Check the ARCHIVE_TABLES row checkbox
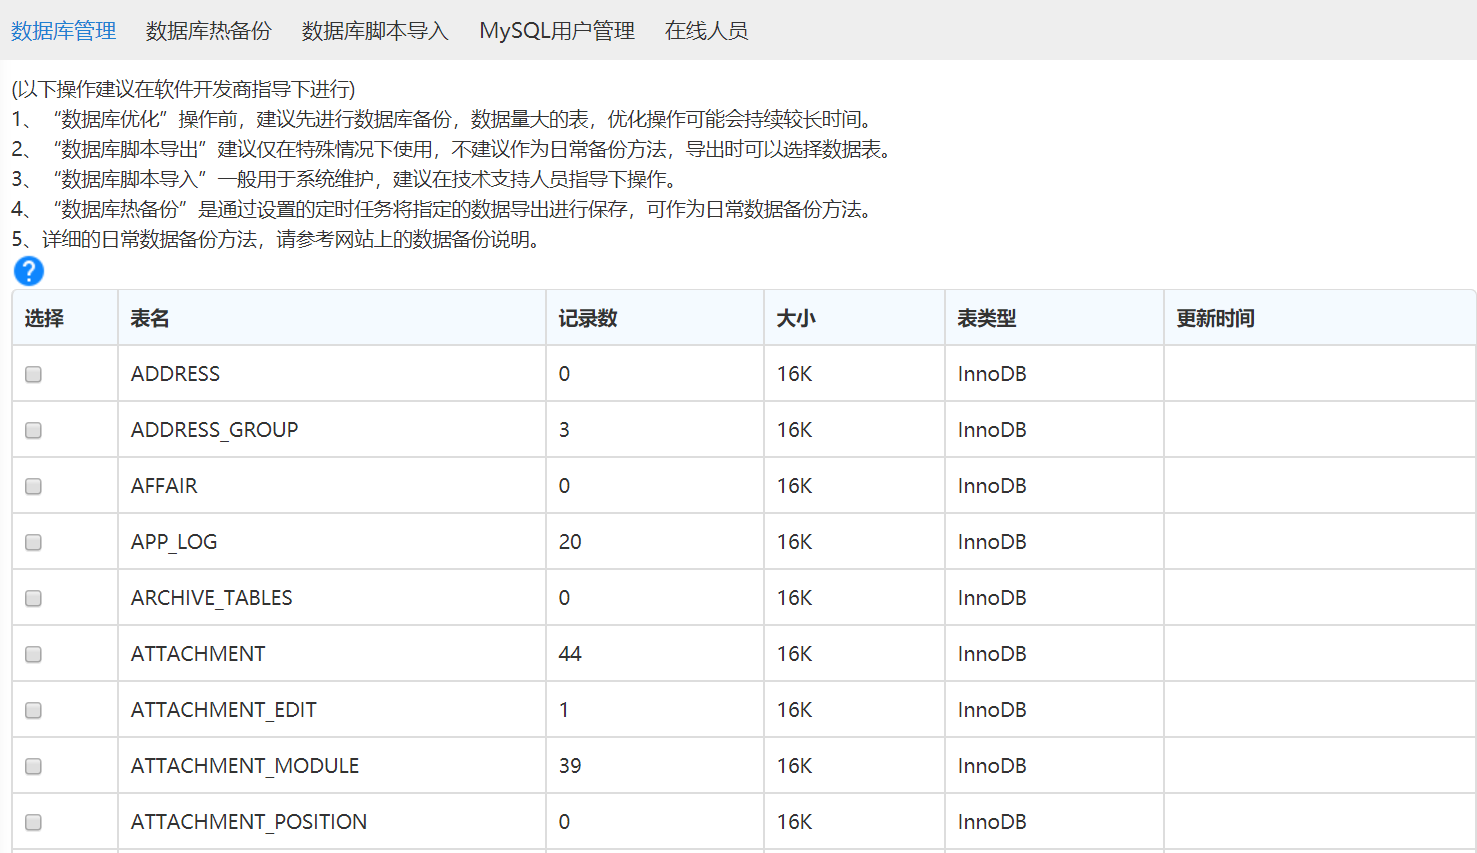 pos(34,598)
